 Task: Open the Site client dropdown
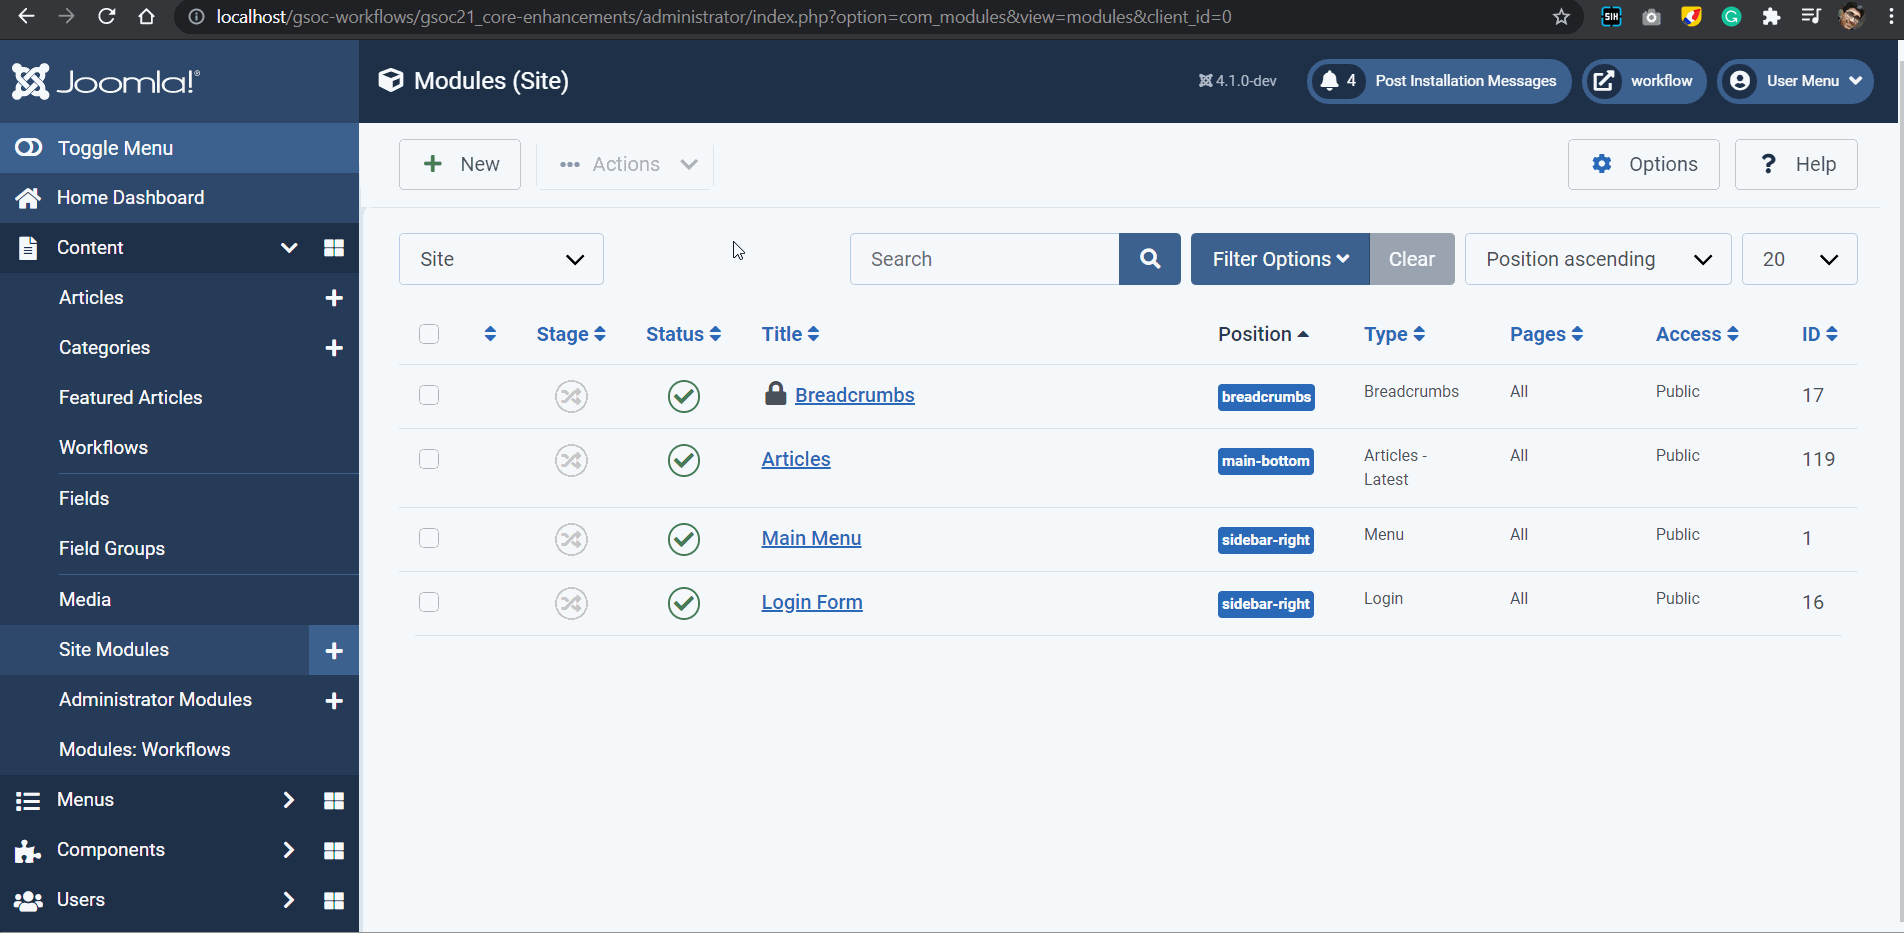[x=501, y=259]
